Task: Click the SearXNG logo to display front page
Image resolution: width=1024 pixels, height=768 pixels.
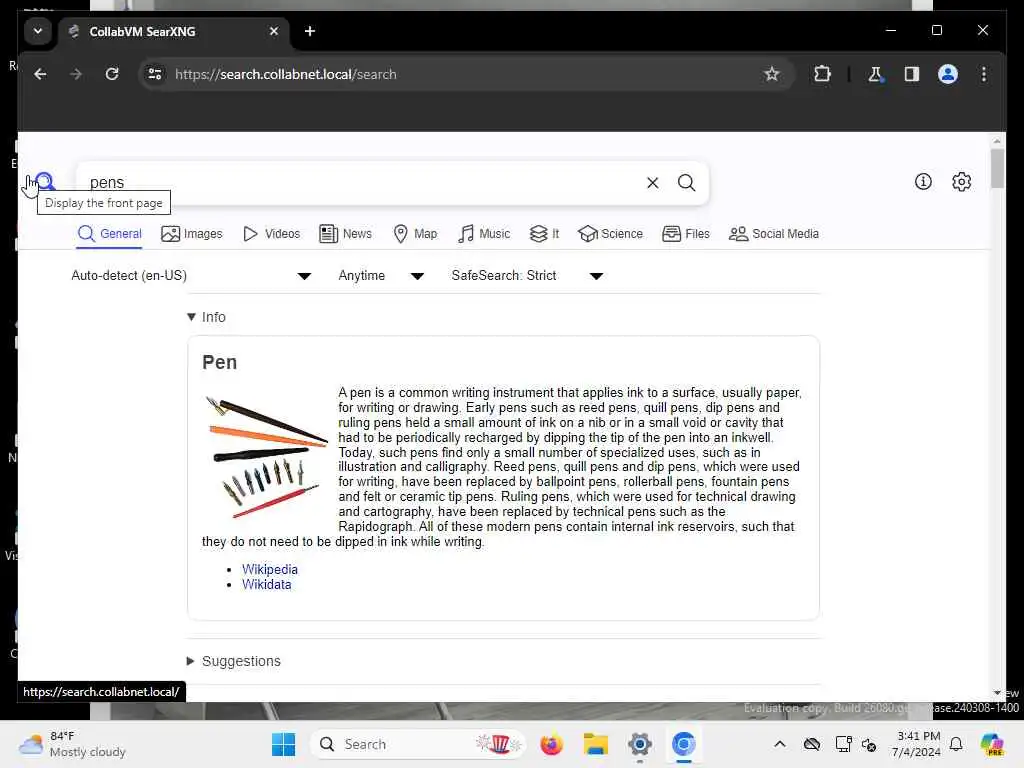Action: click(x=45, y=181)
